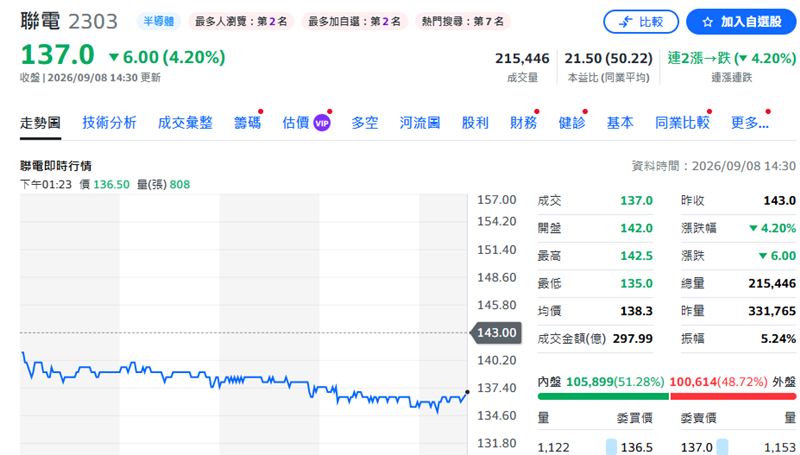Switch to 多空 tab
The image size is (800, 455).
click(x=365, y=123)
